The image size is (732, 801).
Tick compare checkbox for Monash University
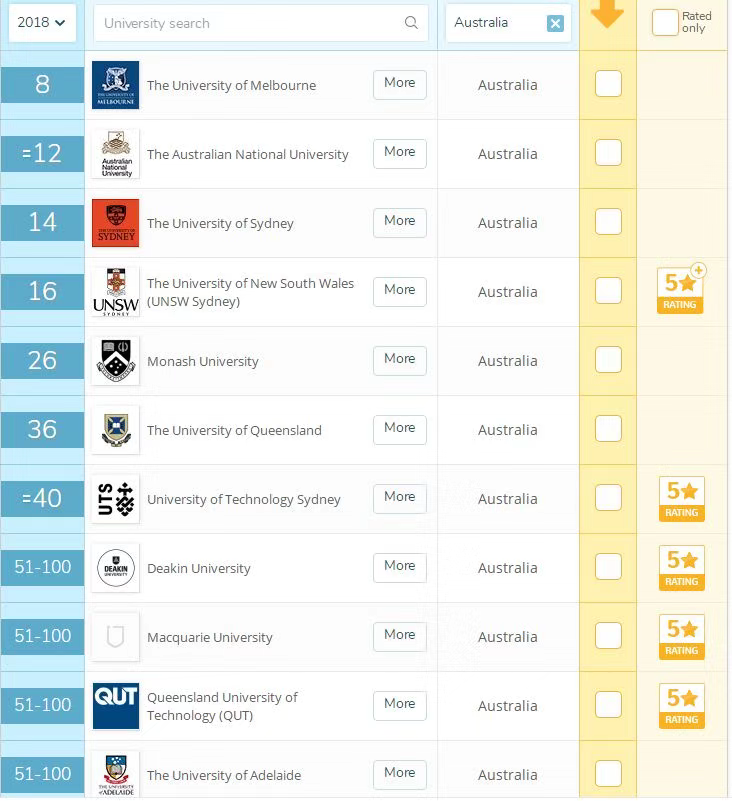click(x=608, y=361)
